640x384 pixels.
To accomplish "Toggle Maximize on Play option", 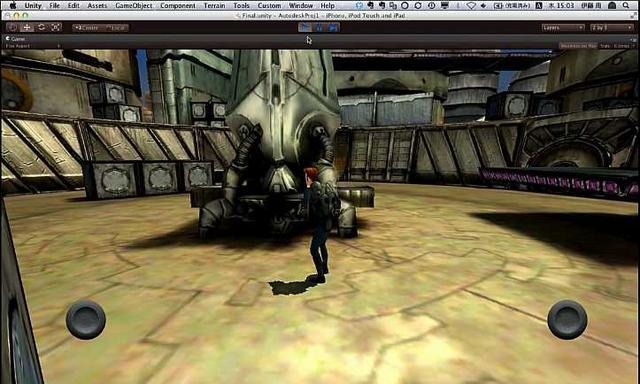I will (578, 46).
